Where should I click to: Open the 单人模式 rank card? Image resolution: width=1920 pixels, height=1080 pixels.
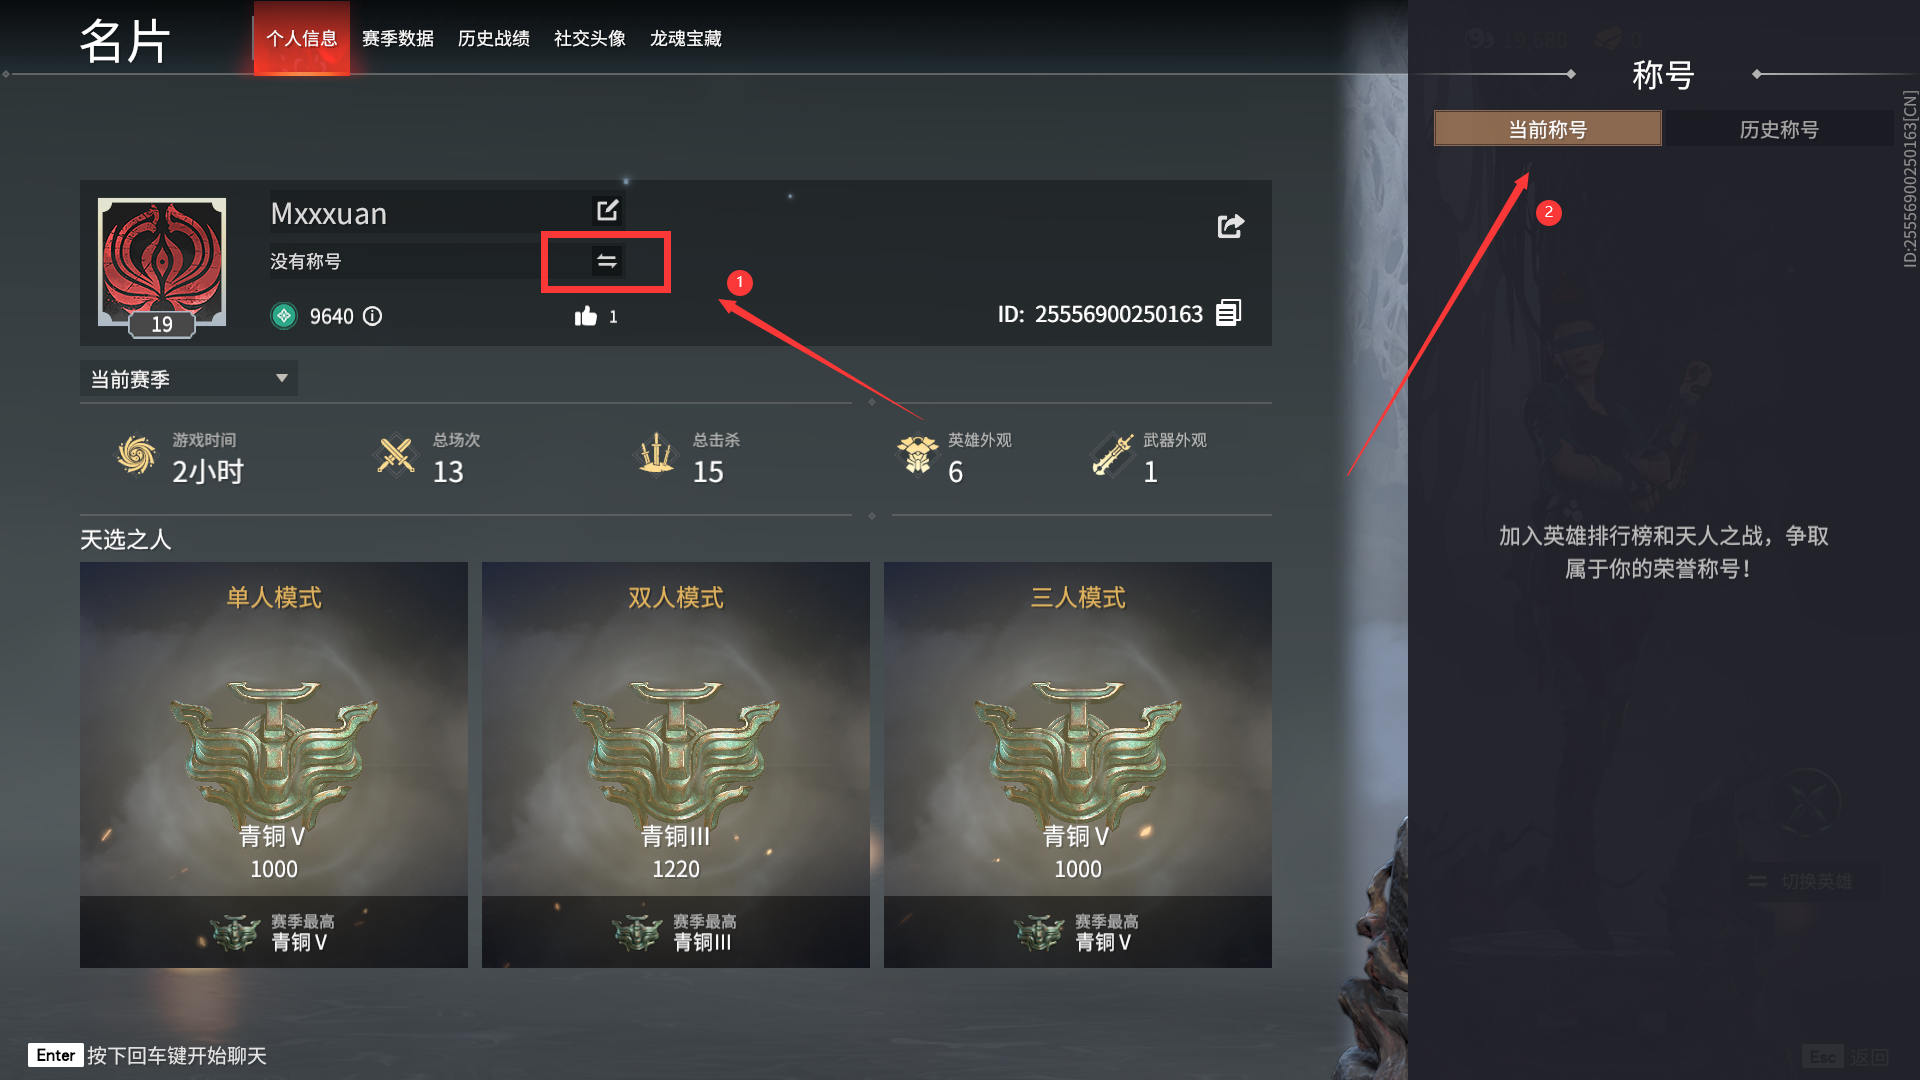pos(274,764)
